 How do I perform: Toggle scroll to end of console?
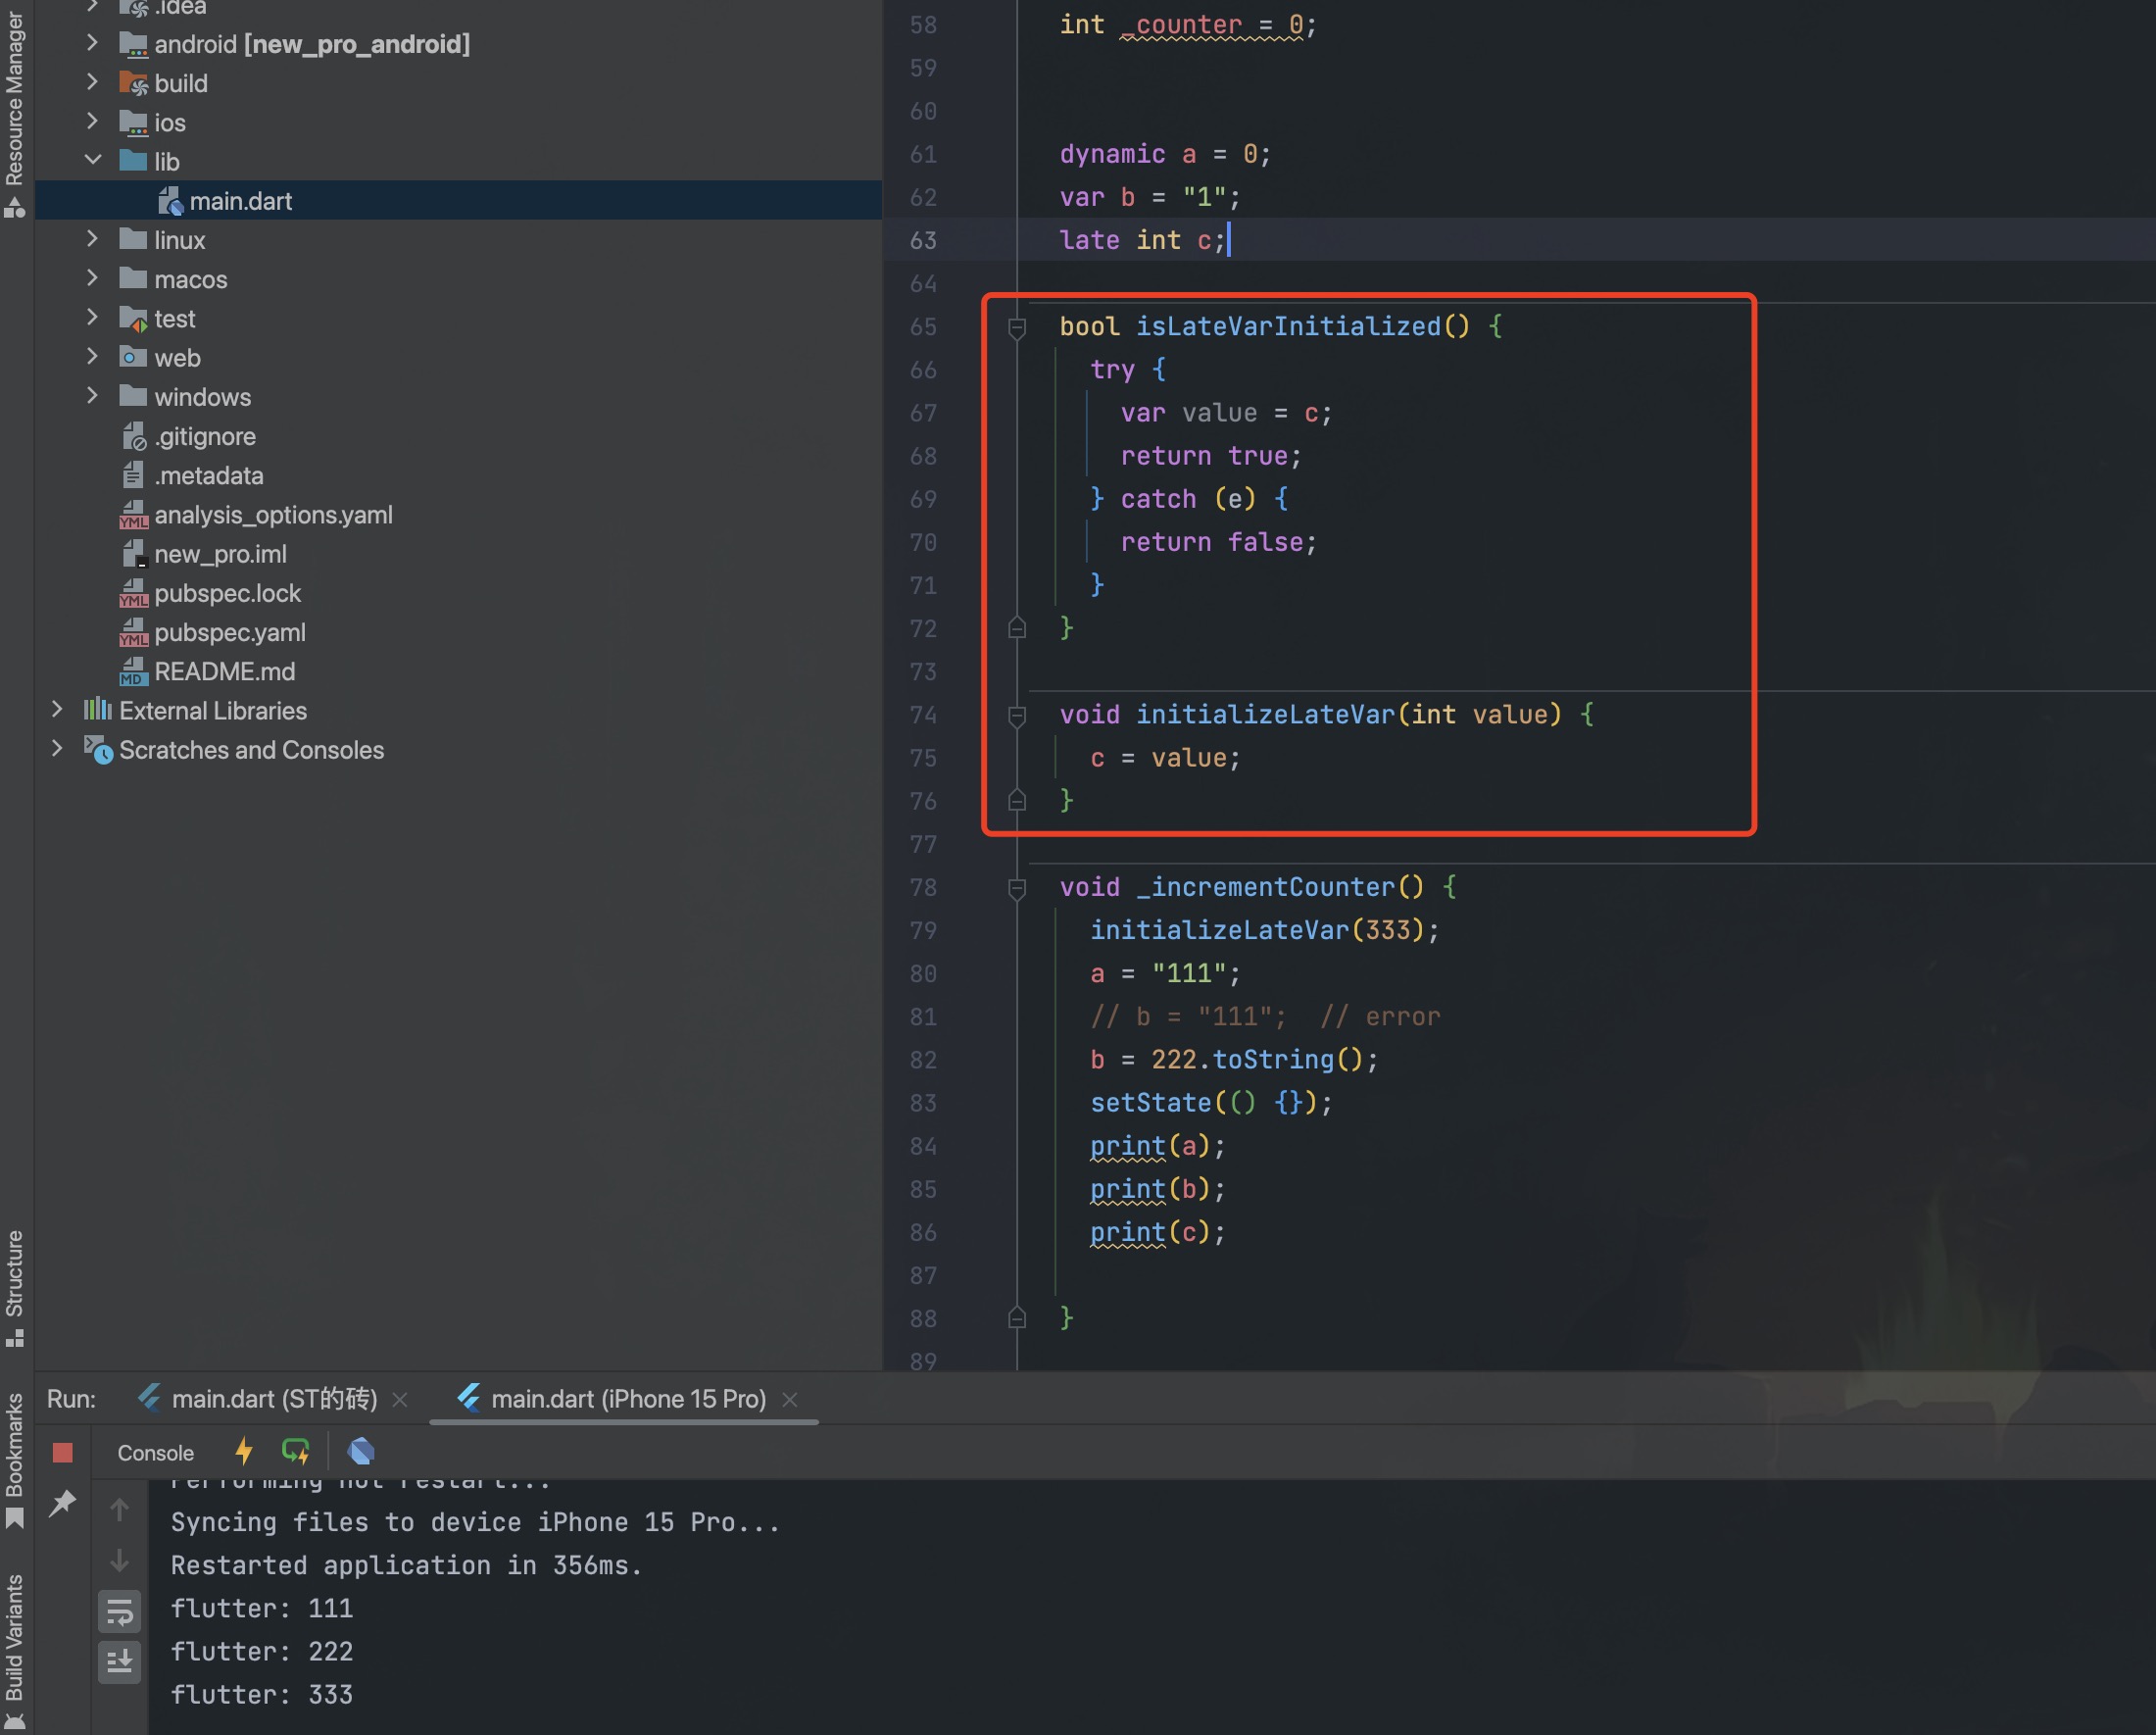(119, 1662)
